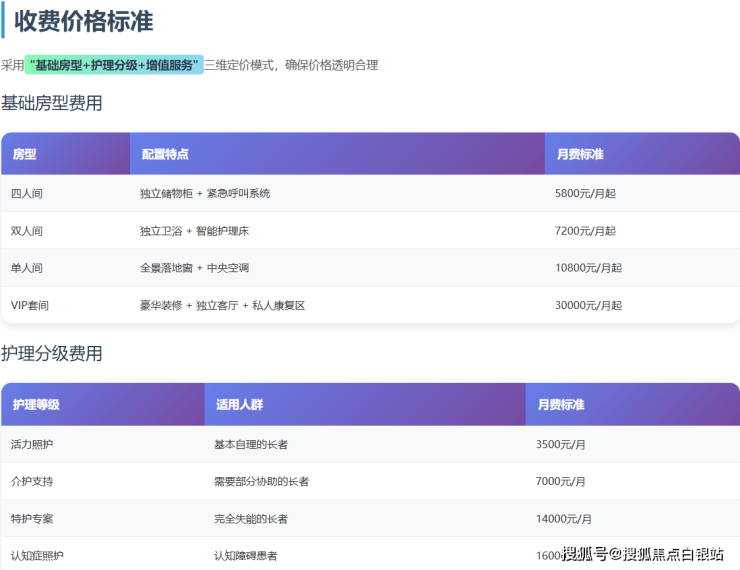Screen dimensions: 740x570
Task: Click the 基础房型费用 section title
Action: click(52, 103)
